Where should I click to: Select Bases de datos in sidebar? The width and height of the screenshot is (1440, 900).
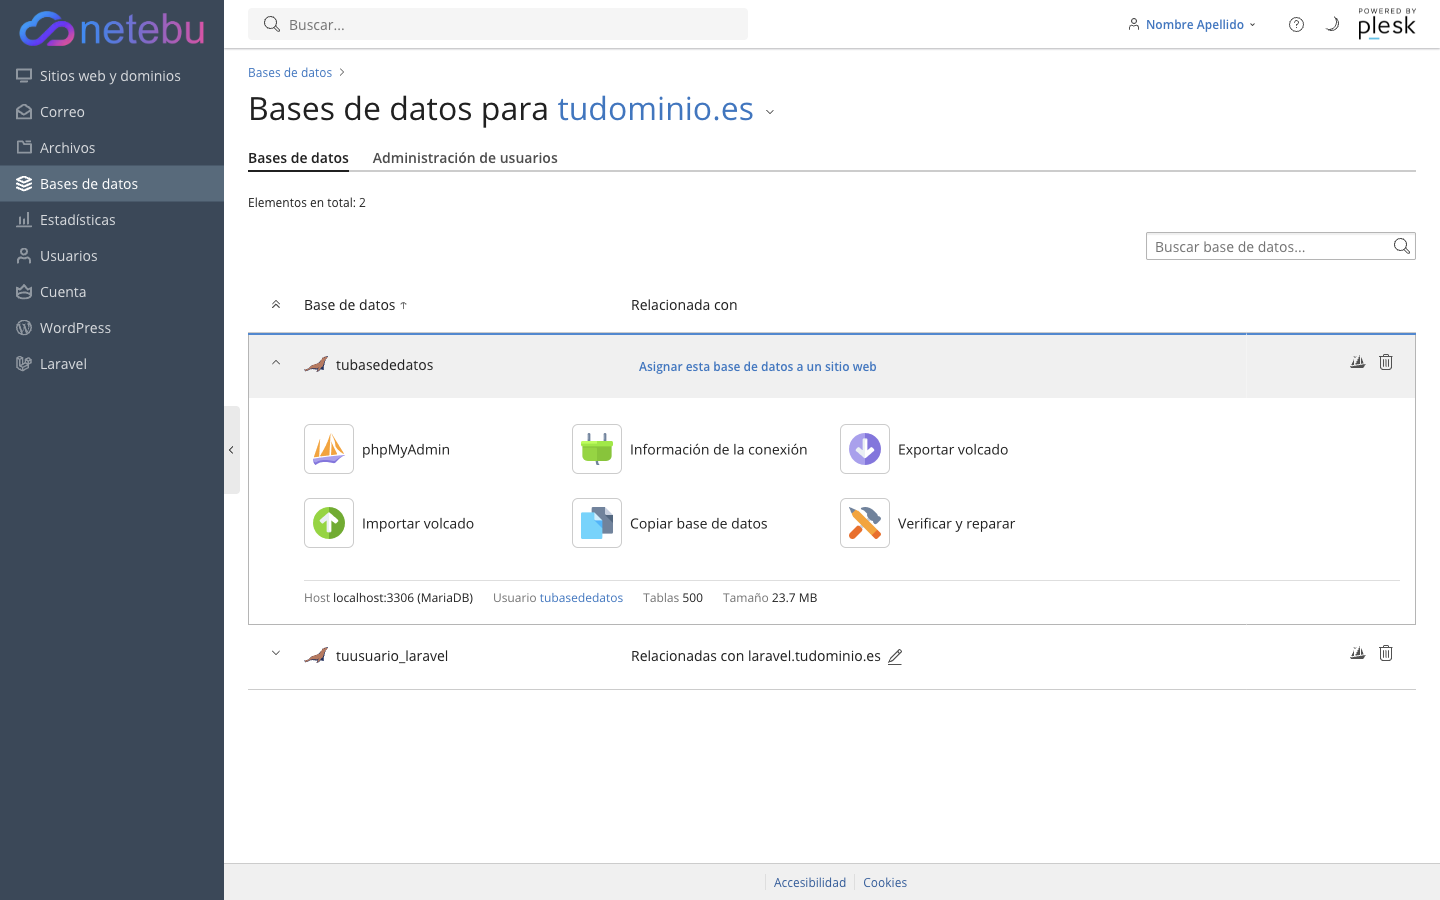pyautogui.click(x=112, y=184)
